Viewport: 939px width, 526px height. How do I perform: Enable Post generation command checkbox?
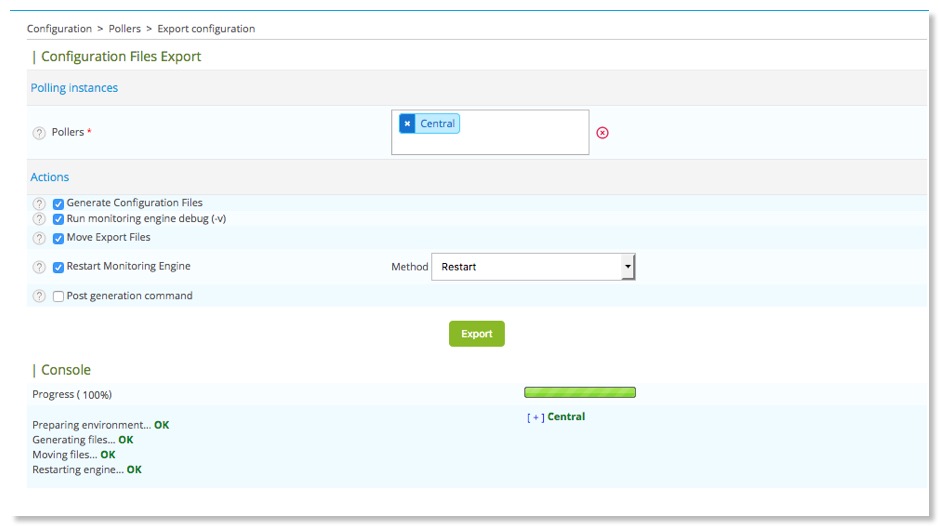[x=58, y=296]
